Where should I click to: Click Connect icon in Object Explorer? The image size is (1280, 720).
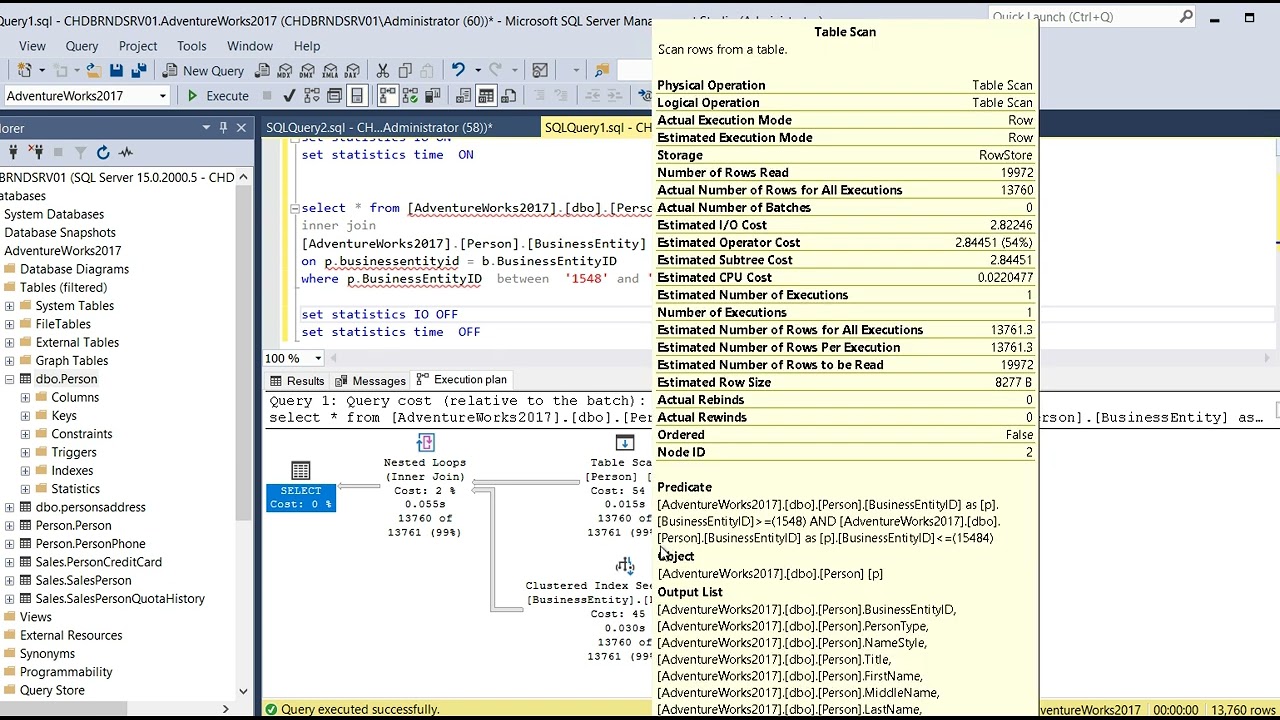click(13, 152)
